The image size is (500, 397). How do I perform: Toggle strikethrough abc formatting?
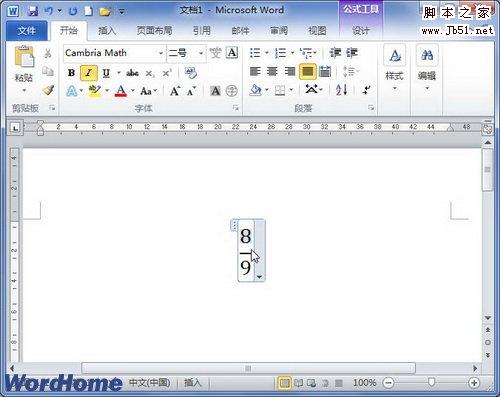[x=132, y=73]
